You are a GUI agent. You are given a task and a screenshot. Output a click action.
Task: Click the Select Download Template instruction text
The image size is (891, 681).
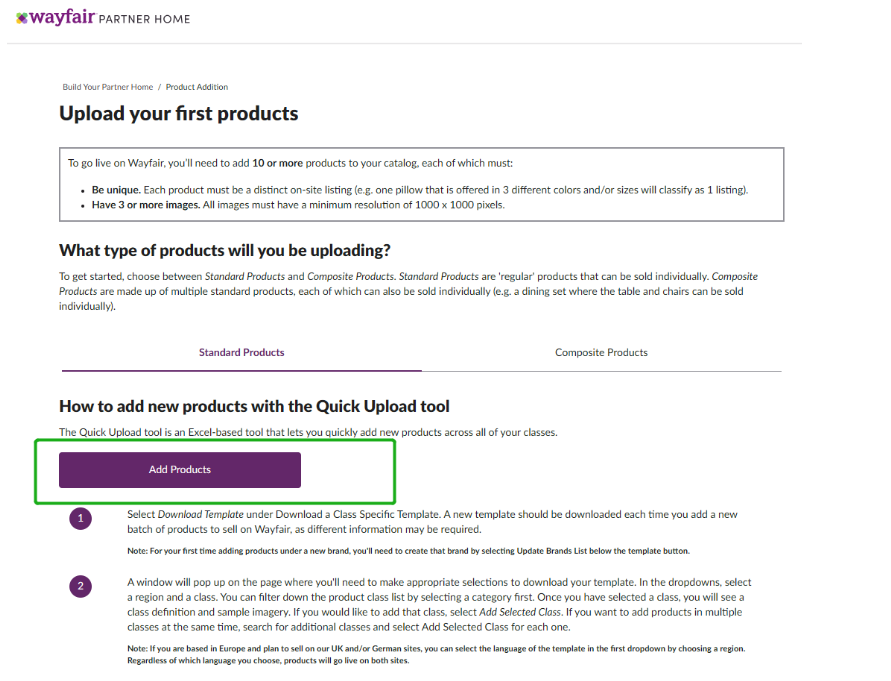[x=432, y=521]
